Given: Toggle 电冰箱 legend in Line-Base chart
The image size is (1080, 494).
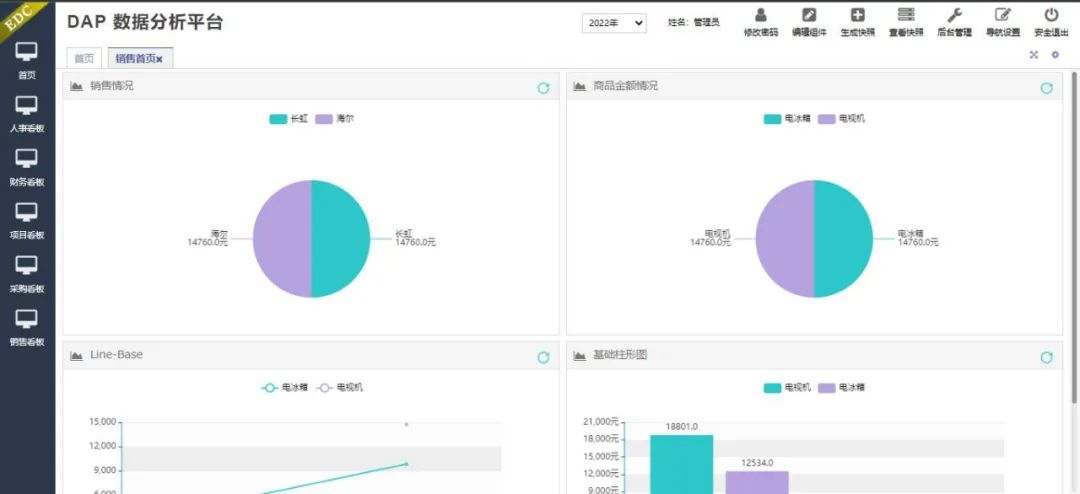Looking at the screenshot, I should coord(286,388).
